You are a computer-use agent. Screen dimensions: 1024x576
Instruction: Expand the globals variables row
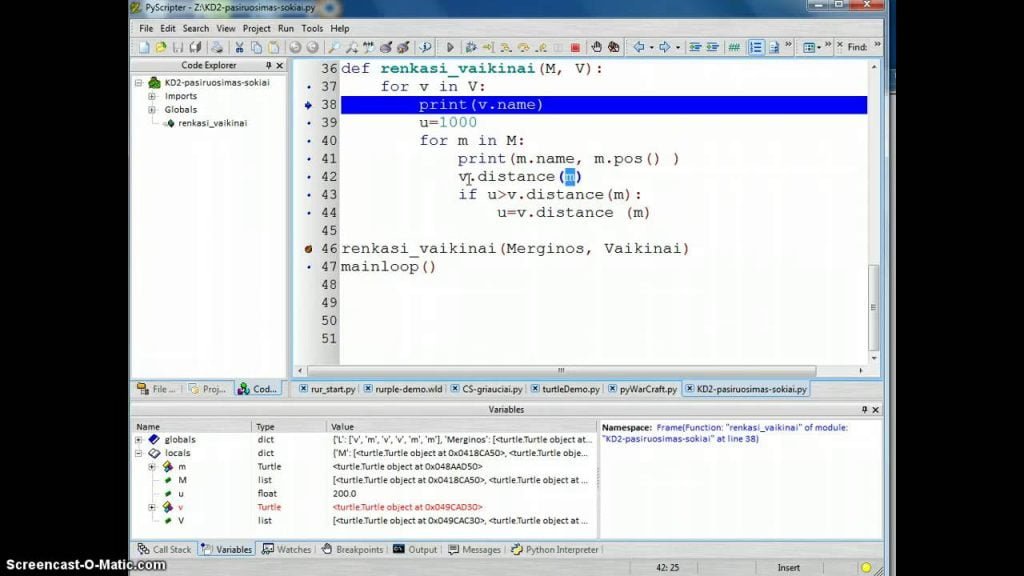pyautogui.click(x=138, y=440)
